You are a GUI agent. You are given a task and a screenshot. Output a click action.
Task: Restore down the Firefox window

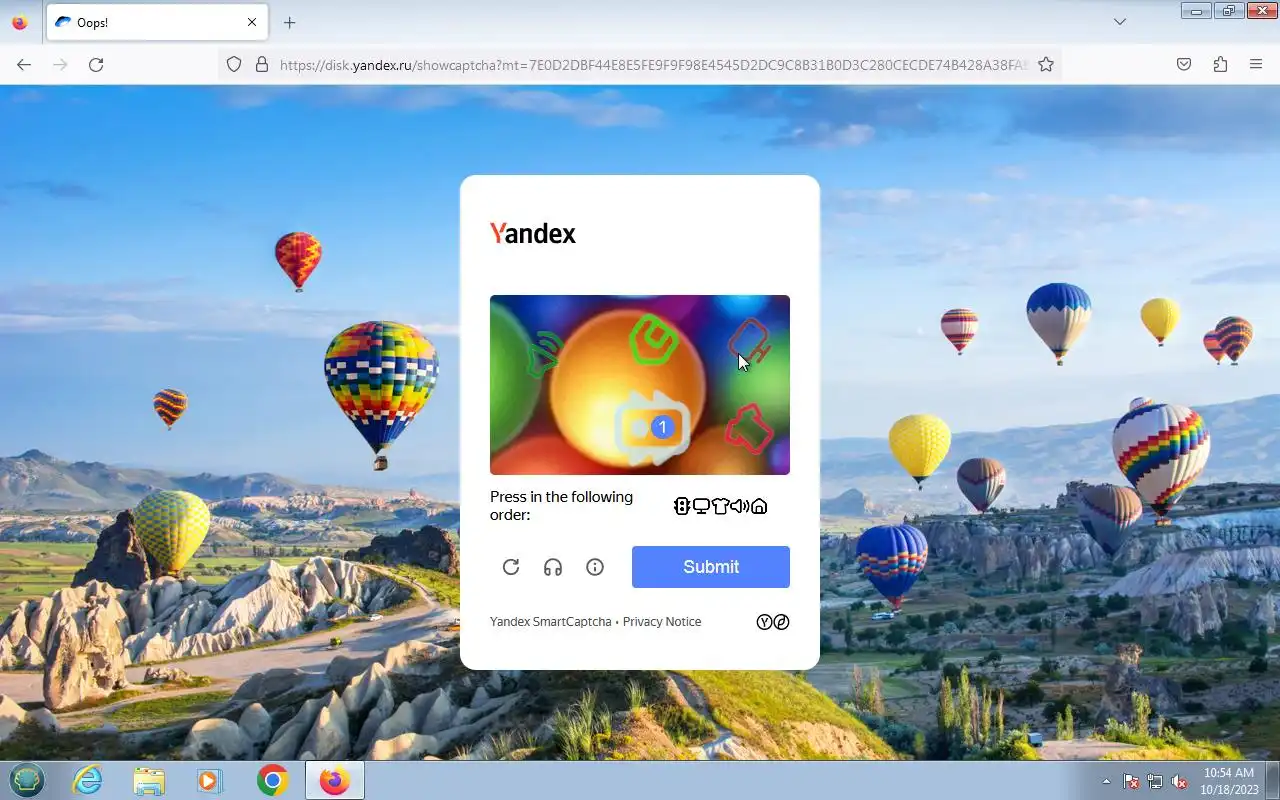tap(1228, 10)
